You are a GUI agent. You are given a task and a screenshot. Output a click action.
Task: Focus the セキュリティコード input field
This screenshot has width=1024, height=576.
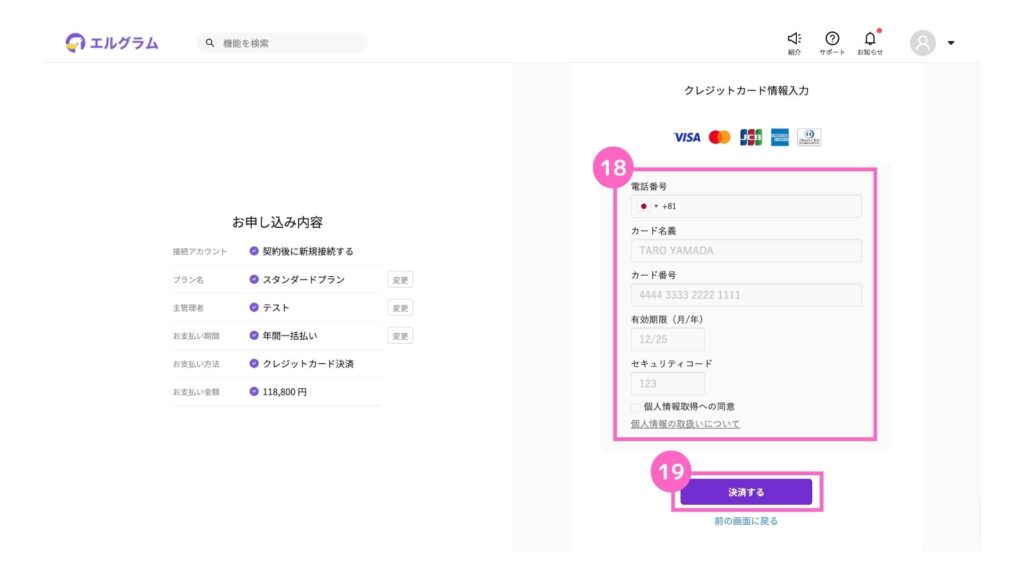(x=667, y=383)
